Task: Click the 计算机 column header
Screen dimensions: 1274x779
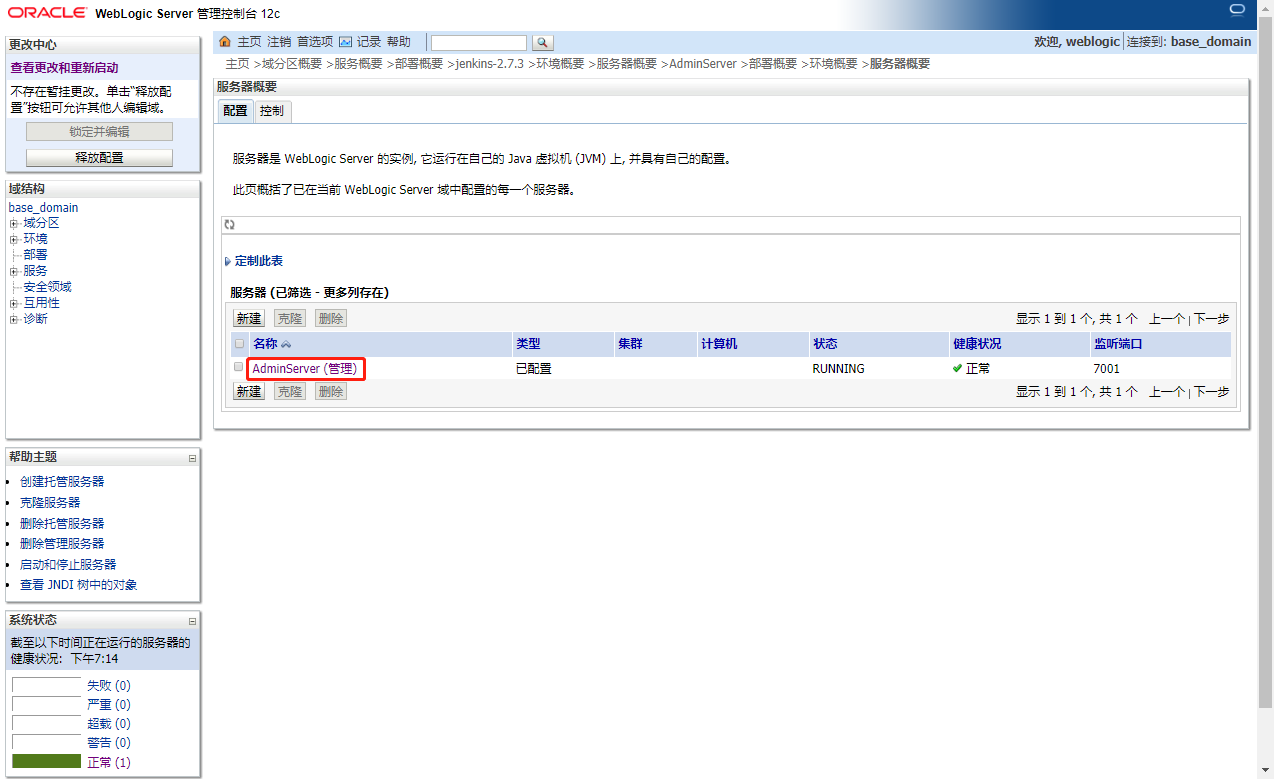Action: tap(719, 344)
